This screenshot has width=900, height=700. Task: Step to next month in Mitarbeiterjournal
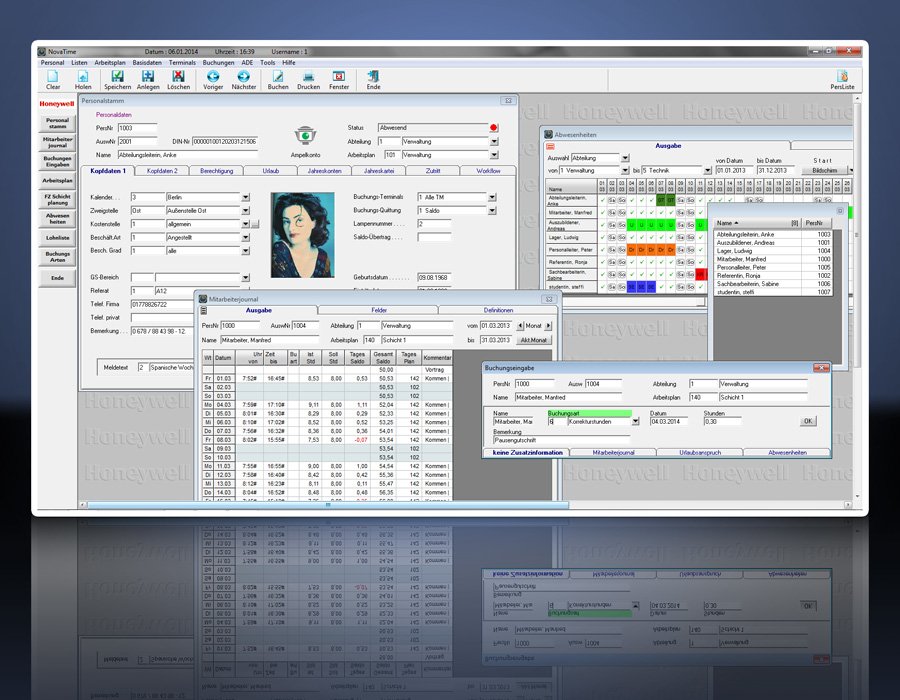click(548, 325)
